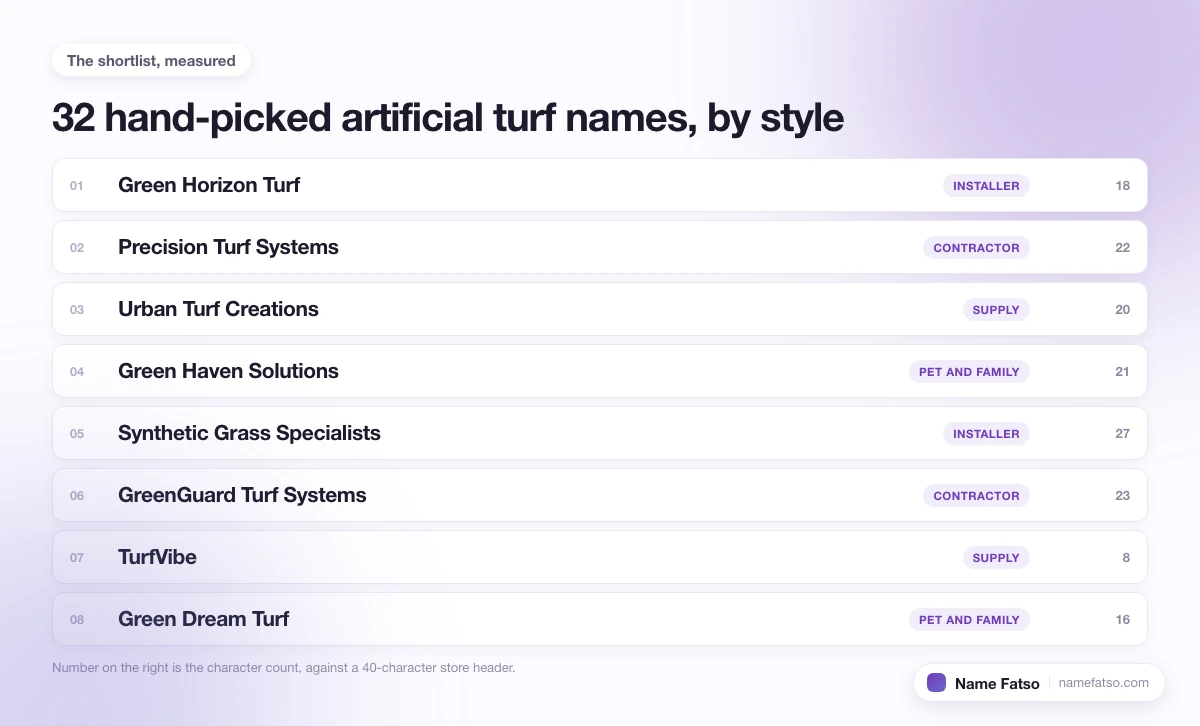This screenshot has width=1200, height=726.
Task: Click character count 27 for Synthetic Grass Specialists
Action: point(1122,433)
